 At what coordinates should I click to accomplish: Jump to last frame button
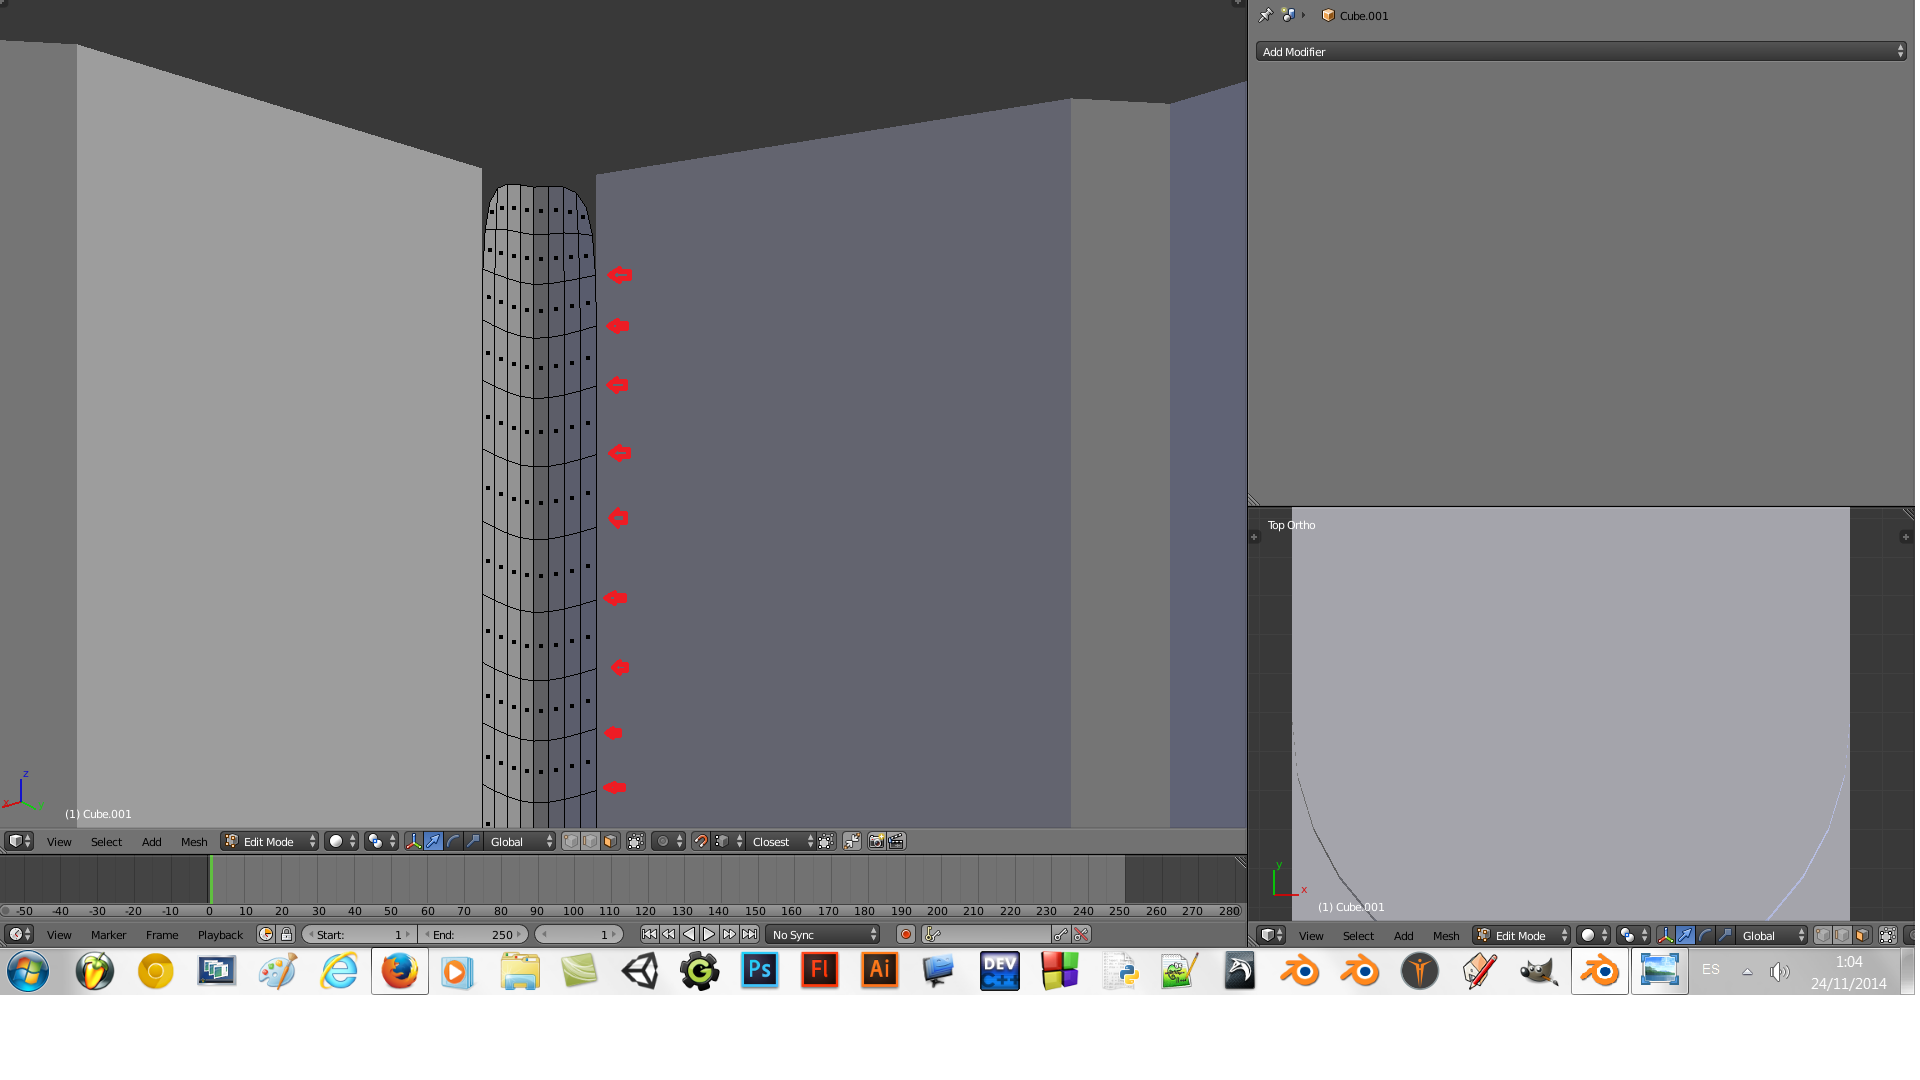pos(749,934)
